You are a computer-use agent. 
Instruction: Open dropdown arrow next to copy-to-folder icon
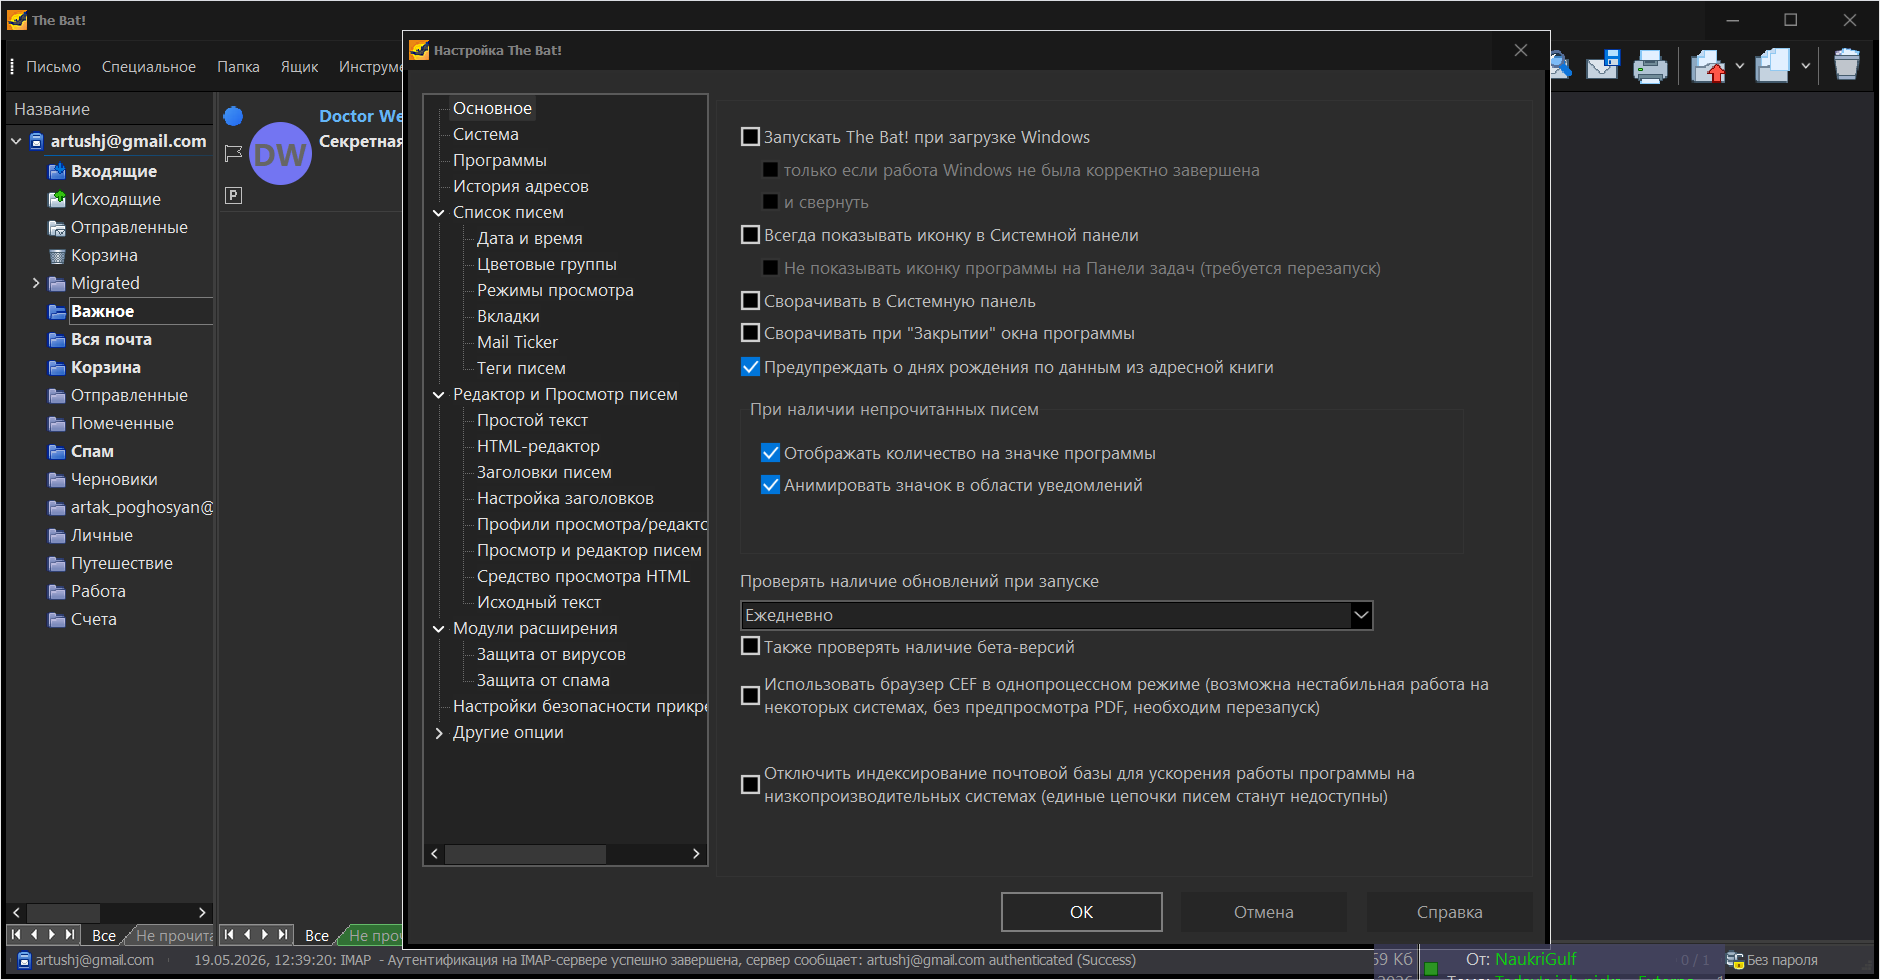pos(1805,66)
